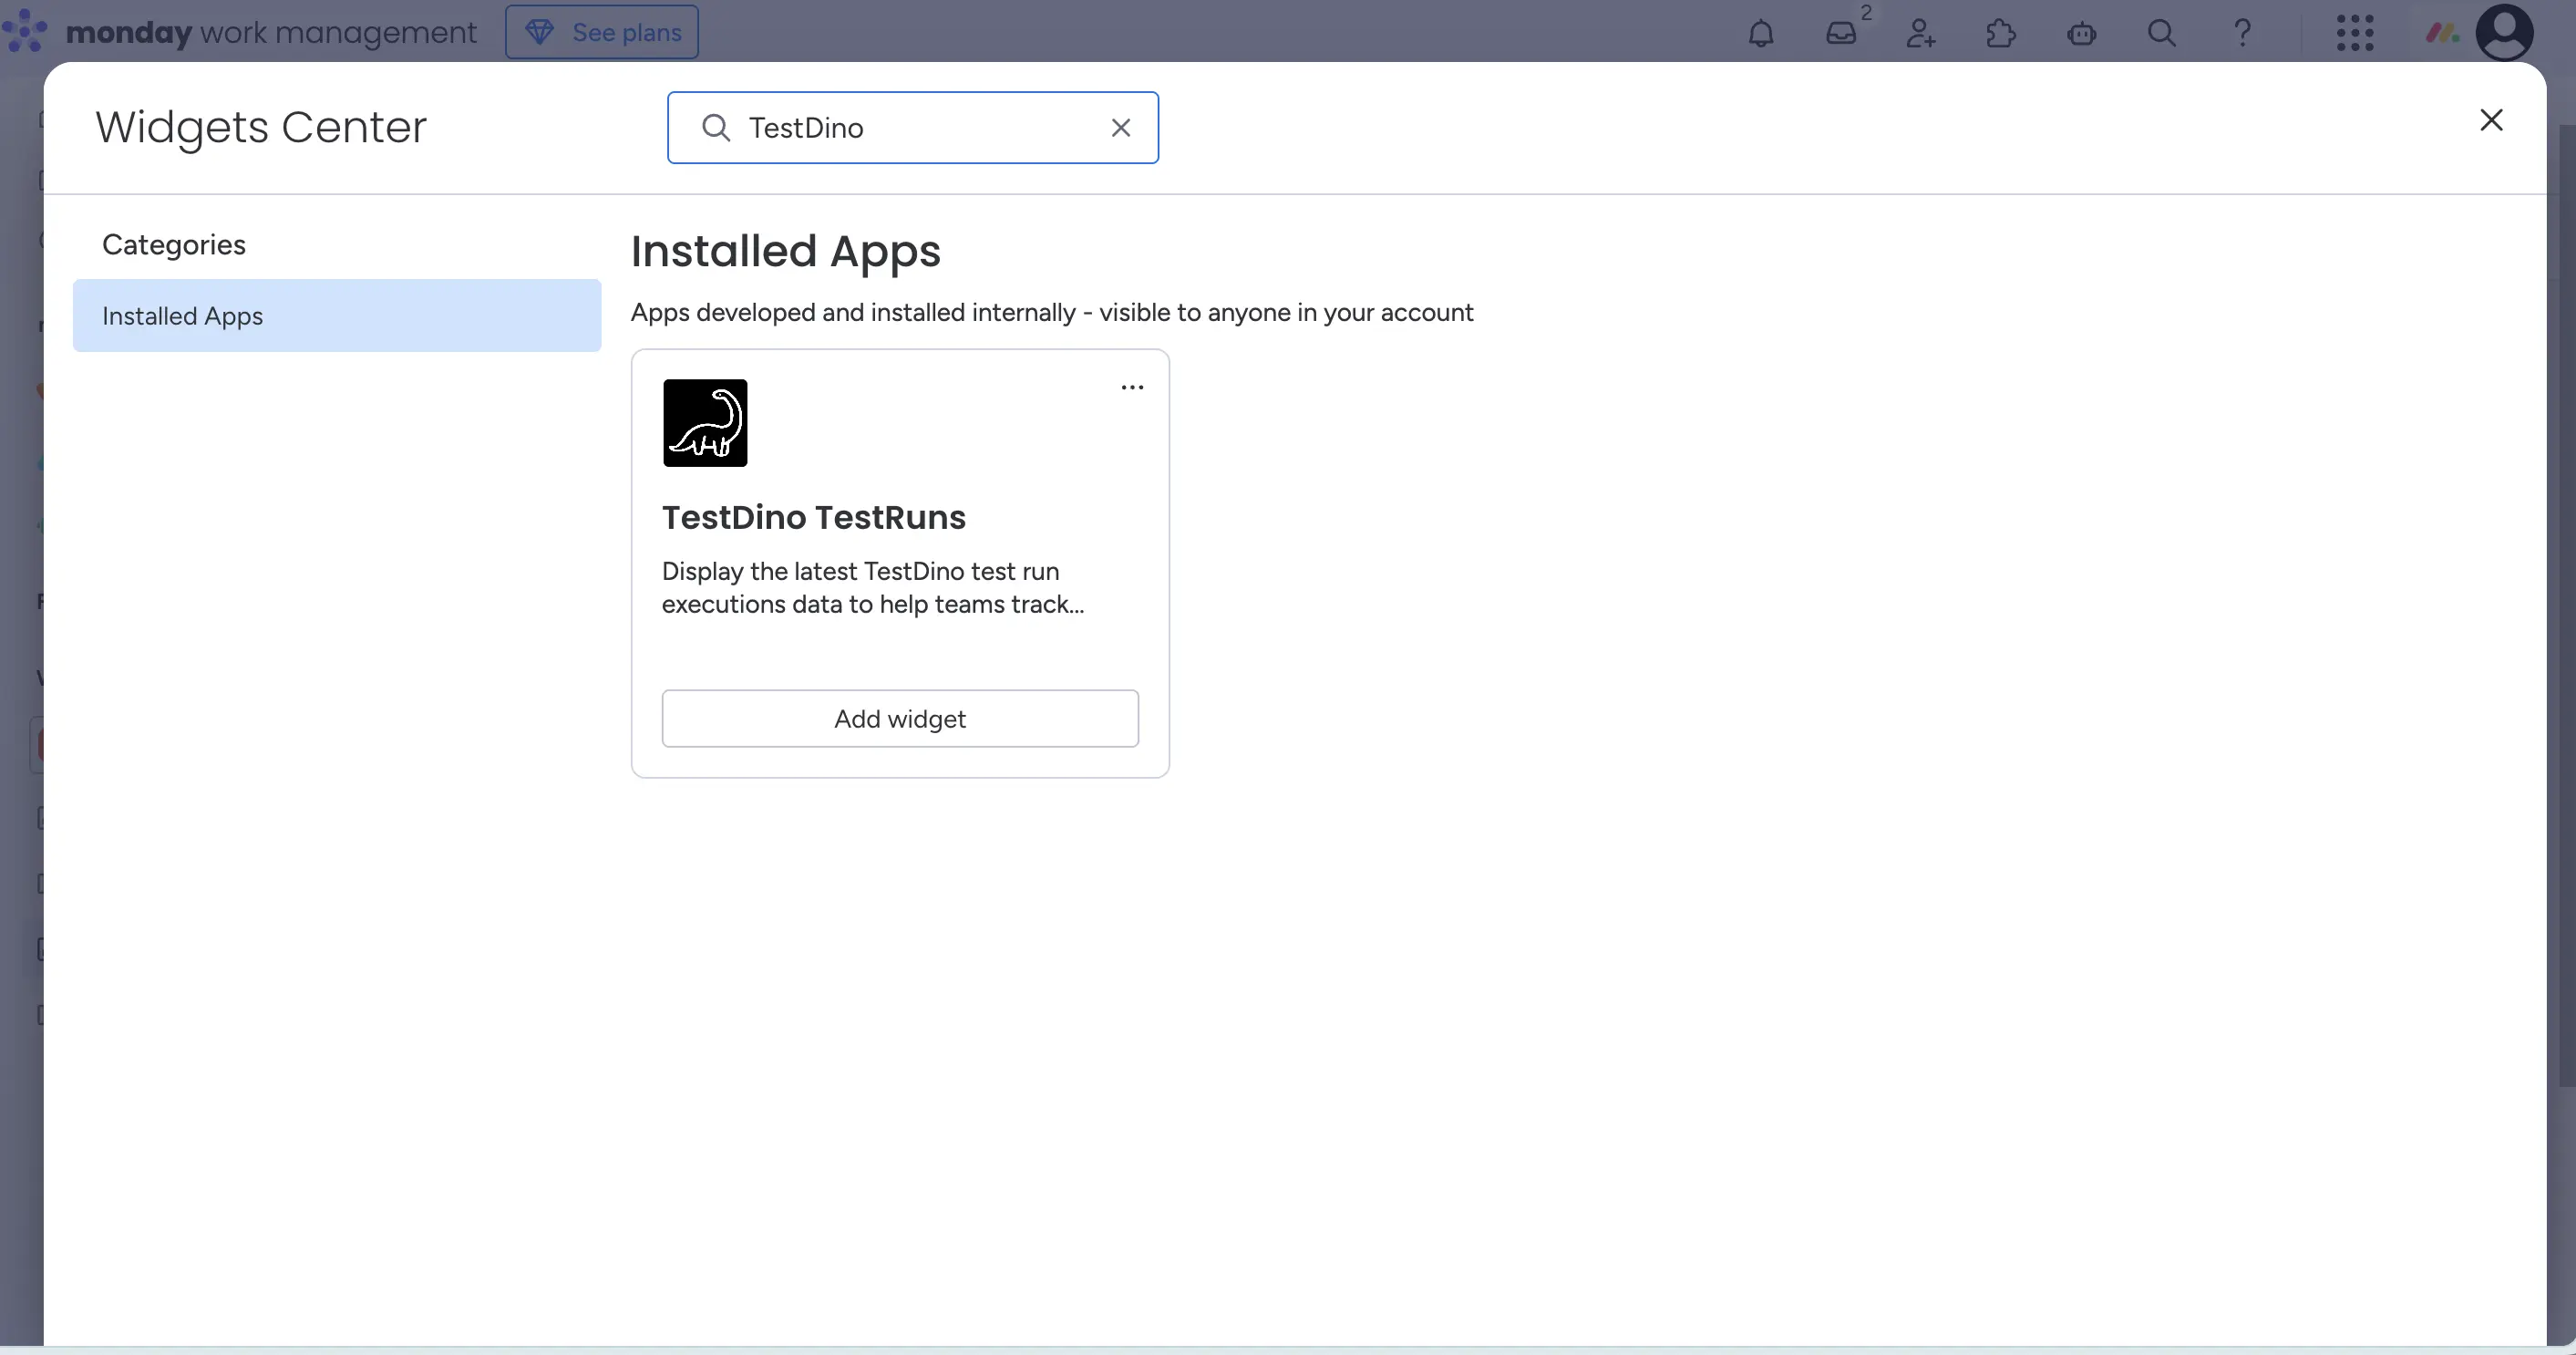Click the Widgets Center title
The width and height of the screenshot is (2576, 1355).
(261, 127)
